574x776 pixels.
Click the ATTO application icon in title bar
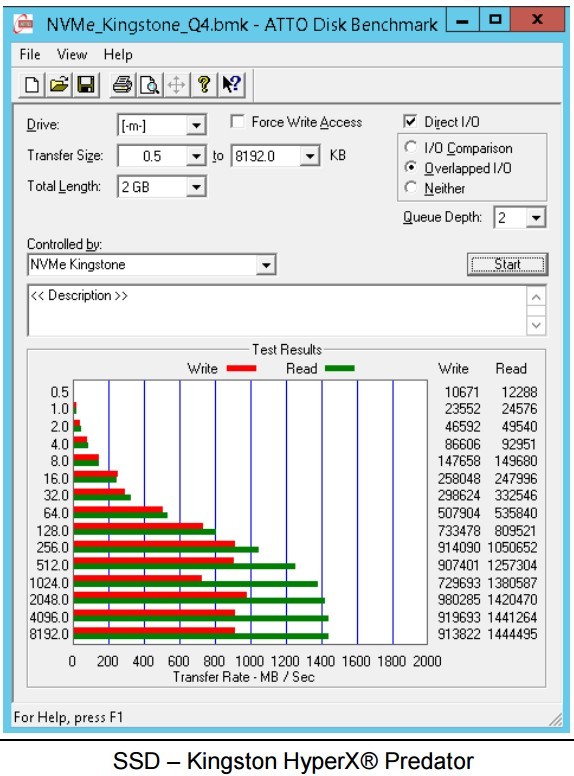pyautogui.click(x=24, y=24)
